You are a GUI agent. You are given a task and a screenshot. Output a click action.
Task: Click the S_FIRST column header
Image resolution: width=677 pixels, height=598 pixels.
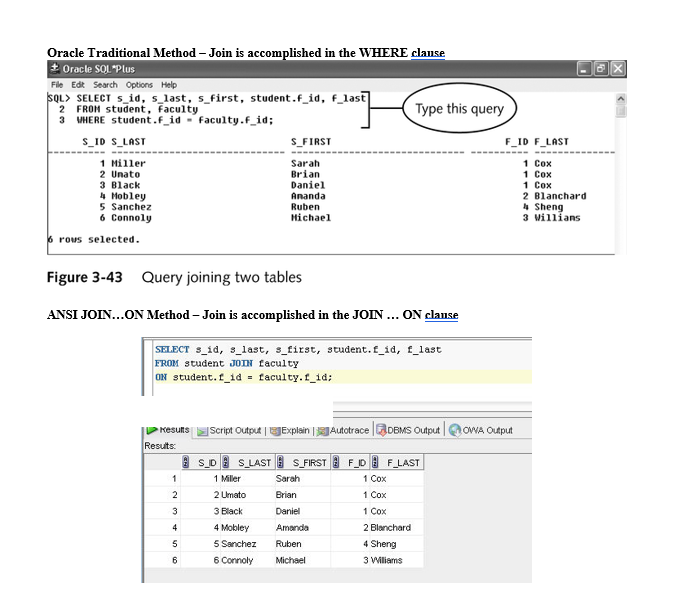[303, 462]
